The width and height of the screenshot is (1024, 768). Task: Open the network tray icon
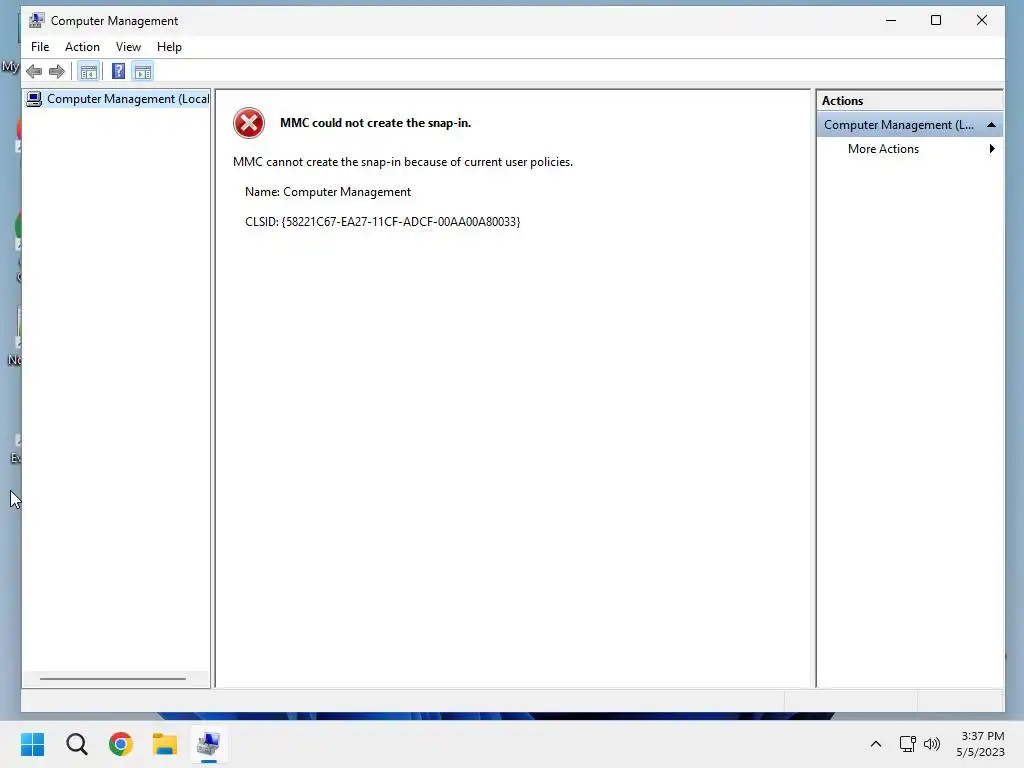pos(908,744)
